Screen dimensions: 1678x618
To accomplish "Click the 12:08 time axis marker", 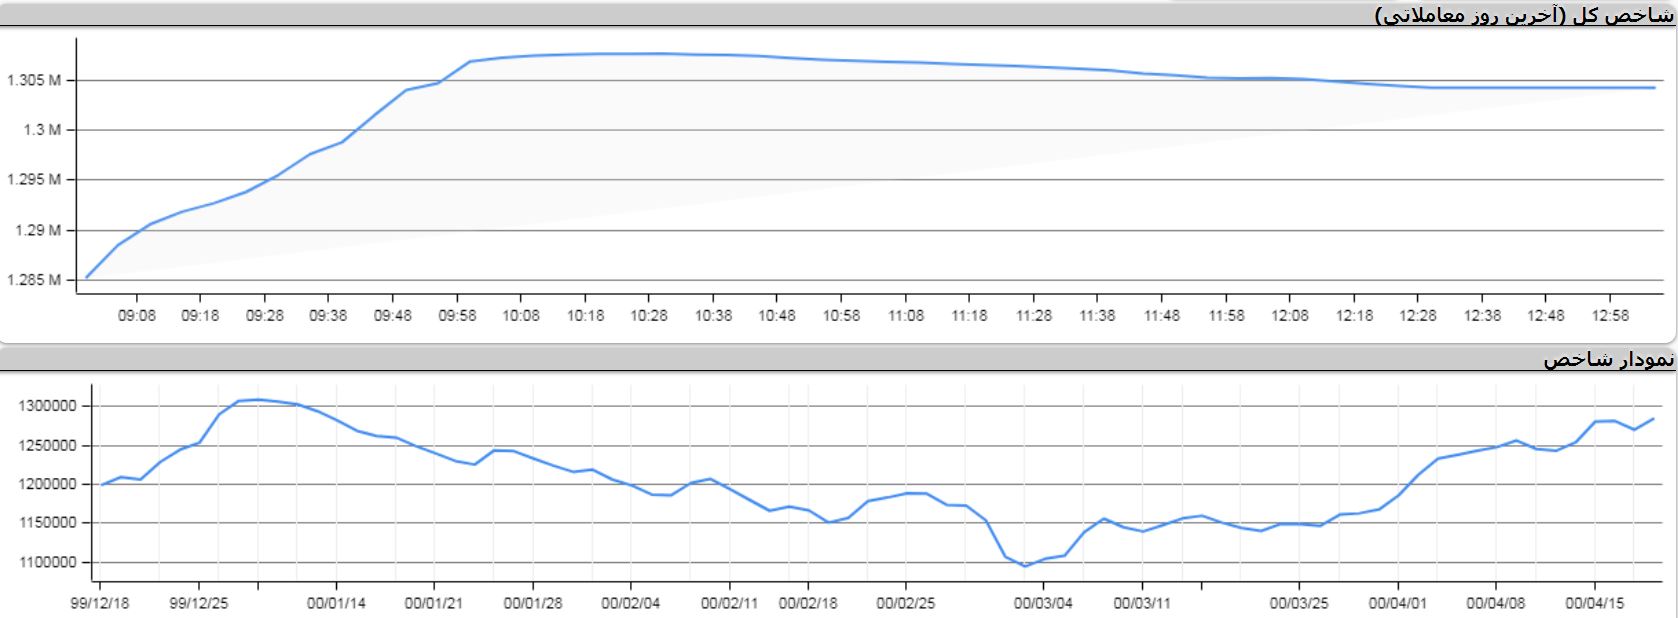I will [x=1290, y=316].
